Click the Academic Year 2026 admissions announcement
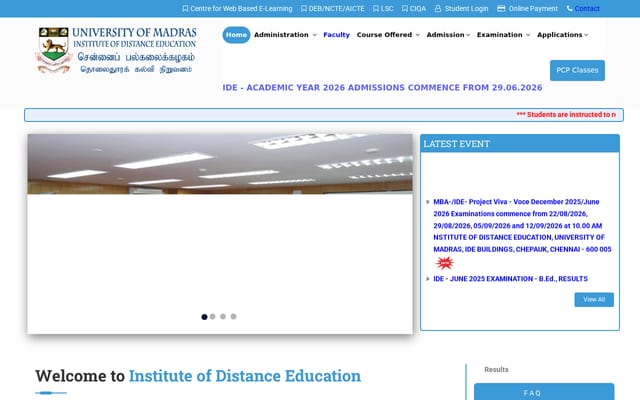Image resolution: width=640 pixels, height=400 pixels. pos(382,87)
